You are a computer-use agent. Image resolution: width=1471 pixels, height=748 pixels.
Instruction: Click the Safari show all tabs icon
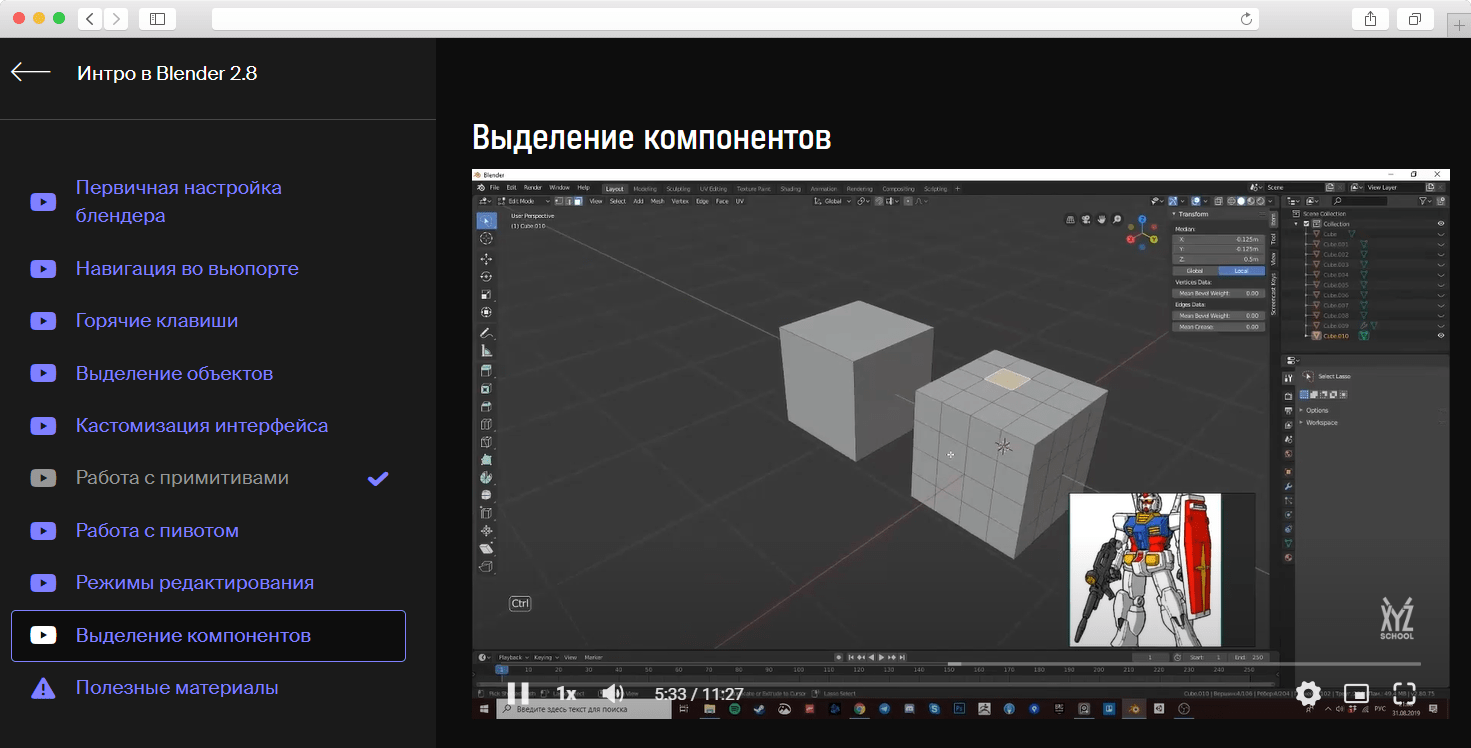(1415, 18)
